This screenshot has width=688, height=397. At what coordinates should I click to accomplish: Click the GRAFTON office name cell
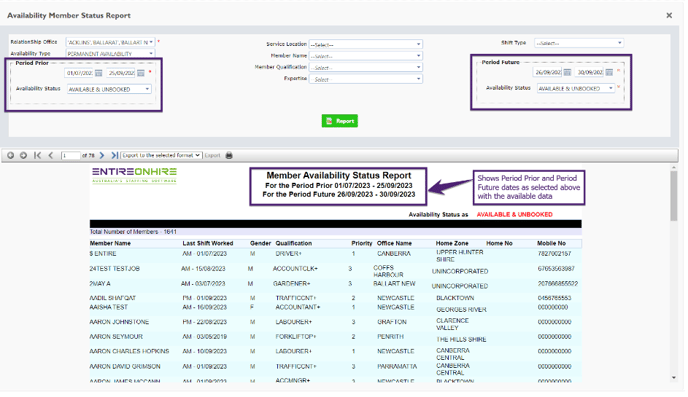(392, 322)
